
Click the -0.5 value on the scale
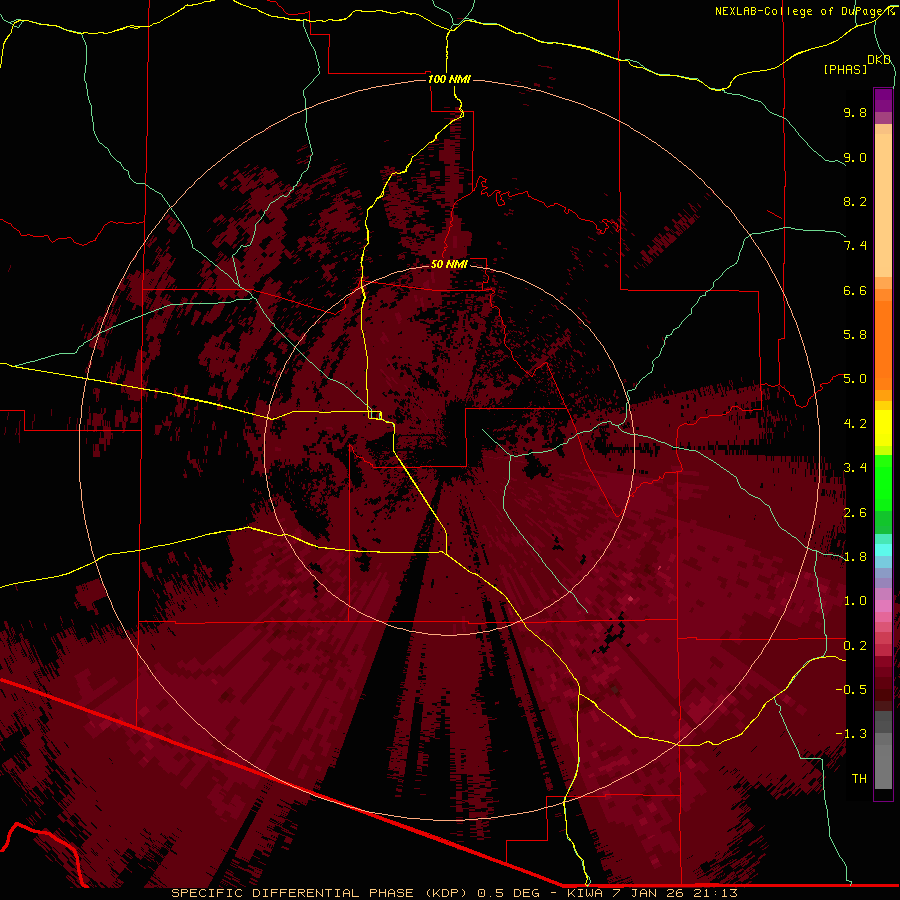(x=851, y=690)
